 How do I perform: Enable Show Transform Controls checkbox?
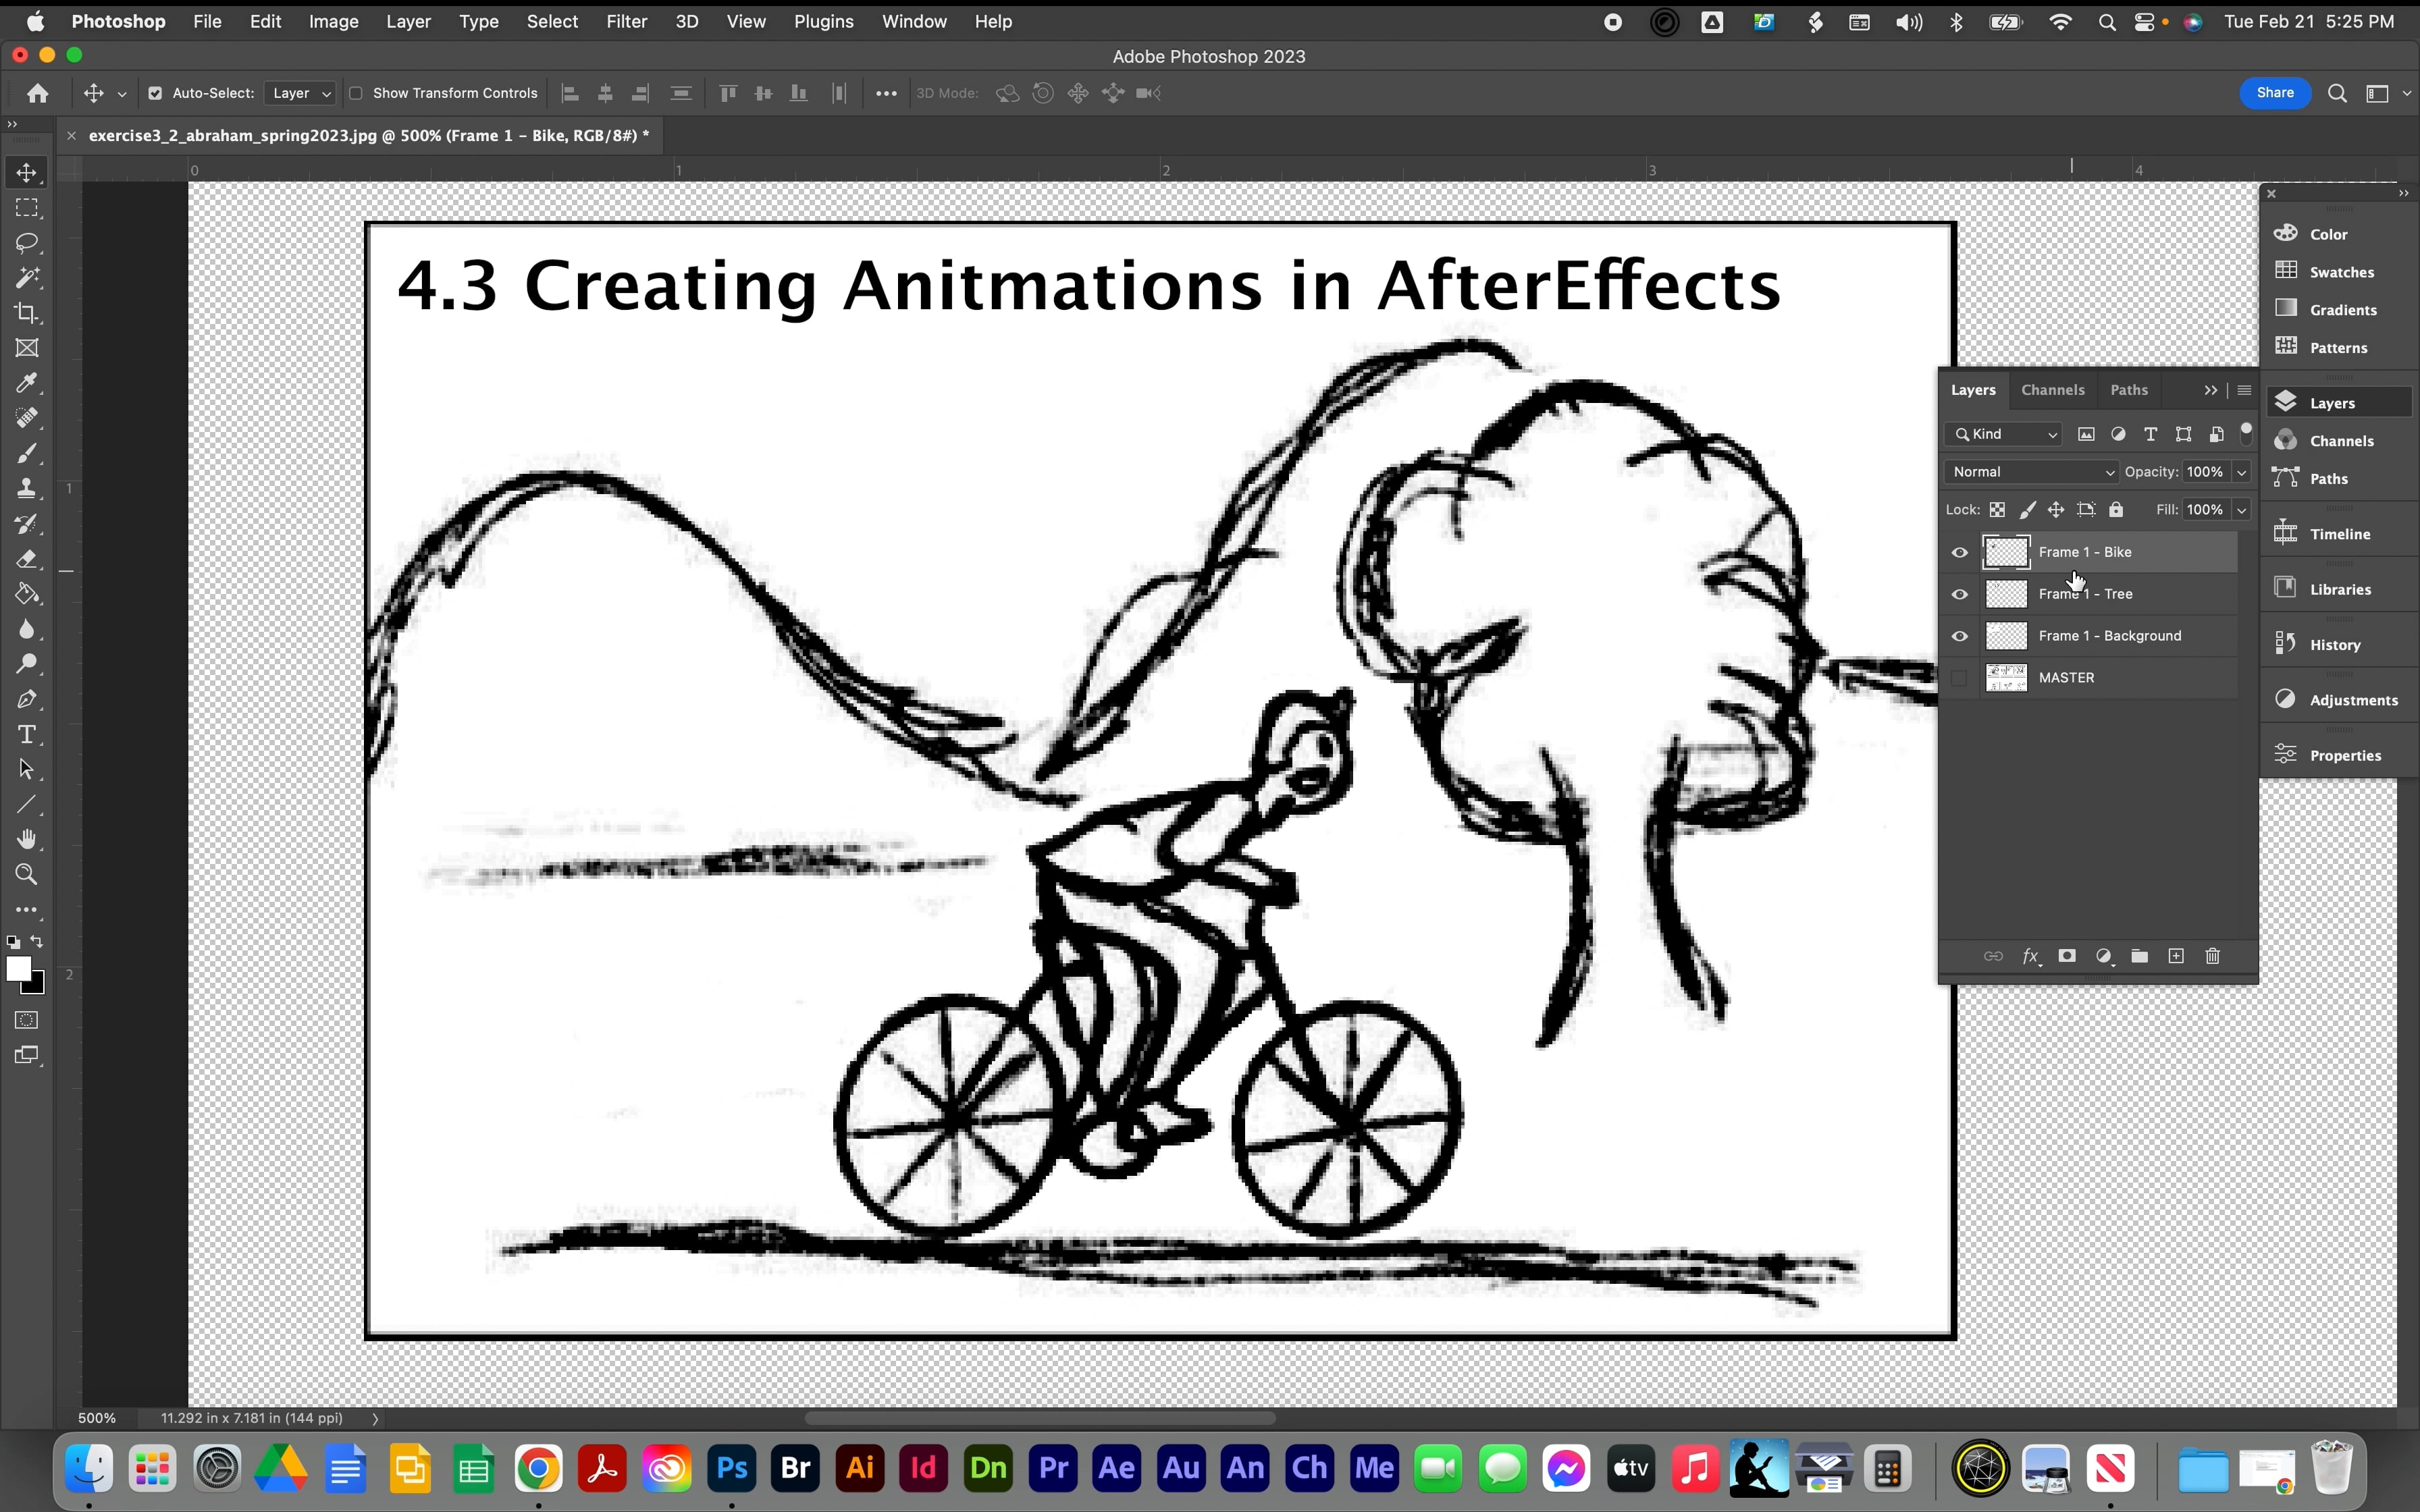(x=355, y=93)
